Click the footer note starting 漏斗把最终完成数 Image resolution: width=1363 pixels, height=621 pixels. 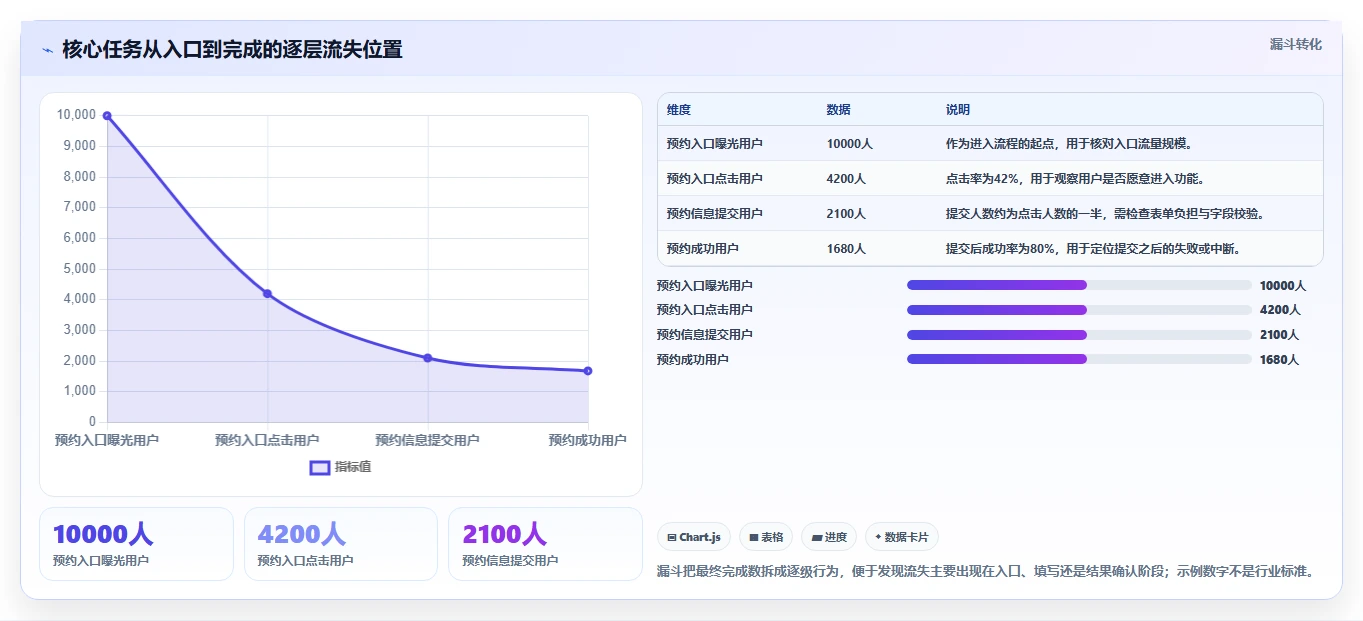985,572
